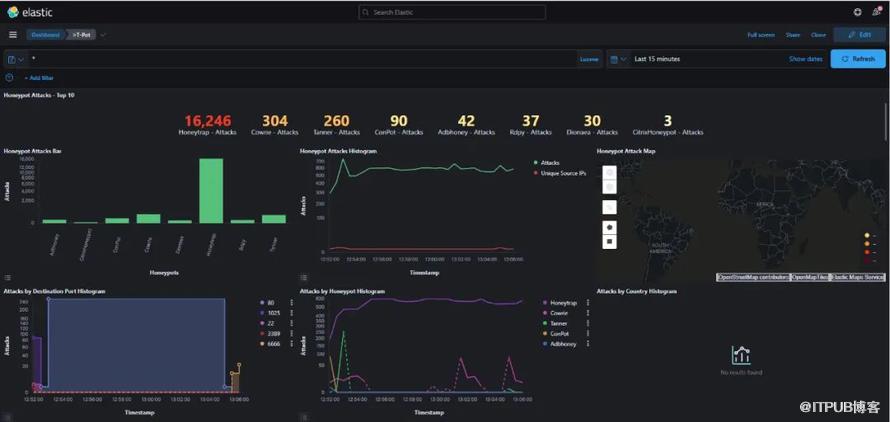Open the date quick-select calendar dropdown
The image size is (890, 422).
click(x=617, y=59)
